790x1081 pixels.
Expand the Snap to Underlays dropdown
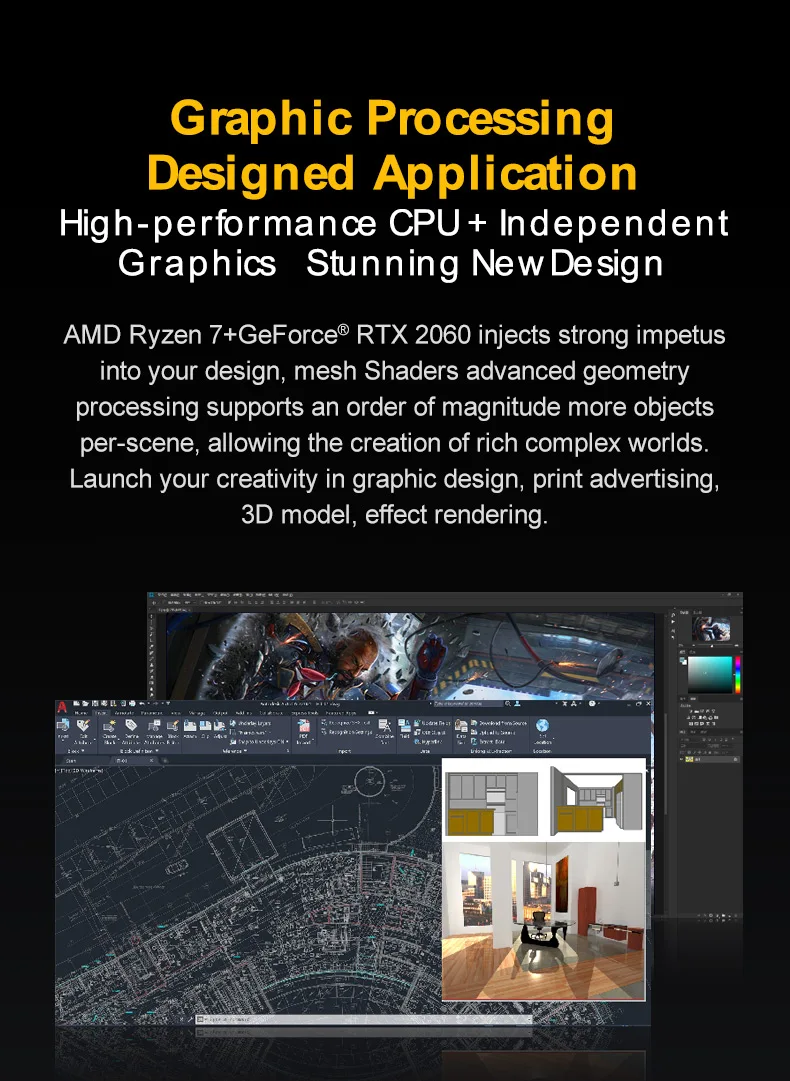260,742
